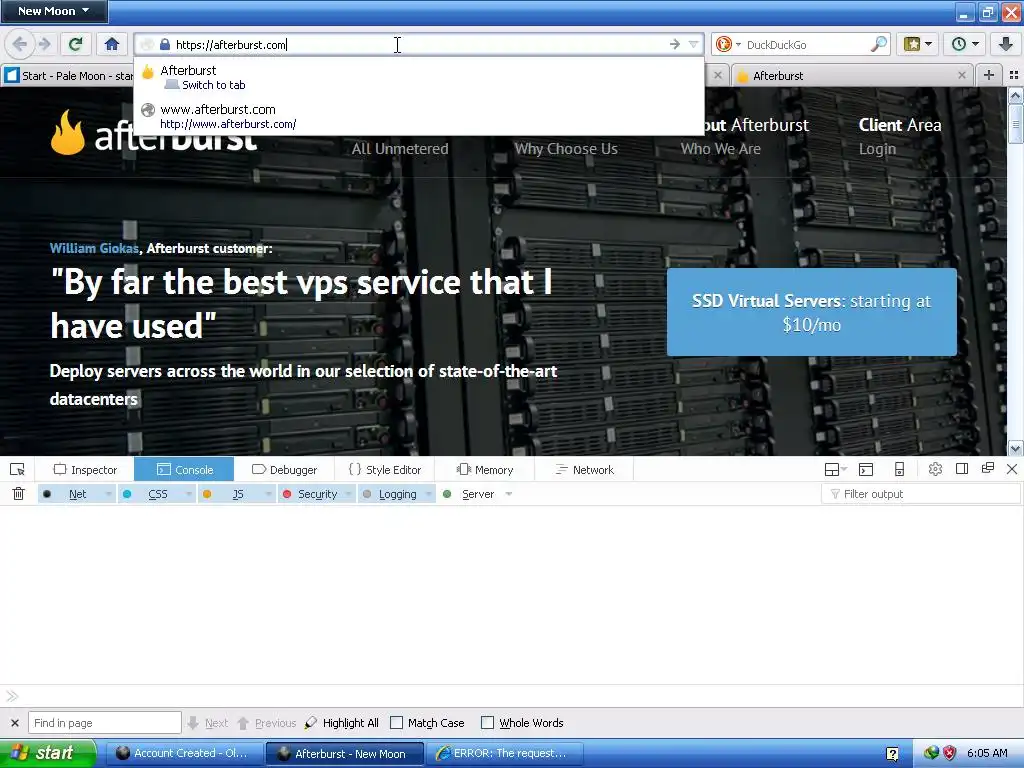Click the Afterburst flame logo

[68, 132]
